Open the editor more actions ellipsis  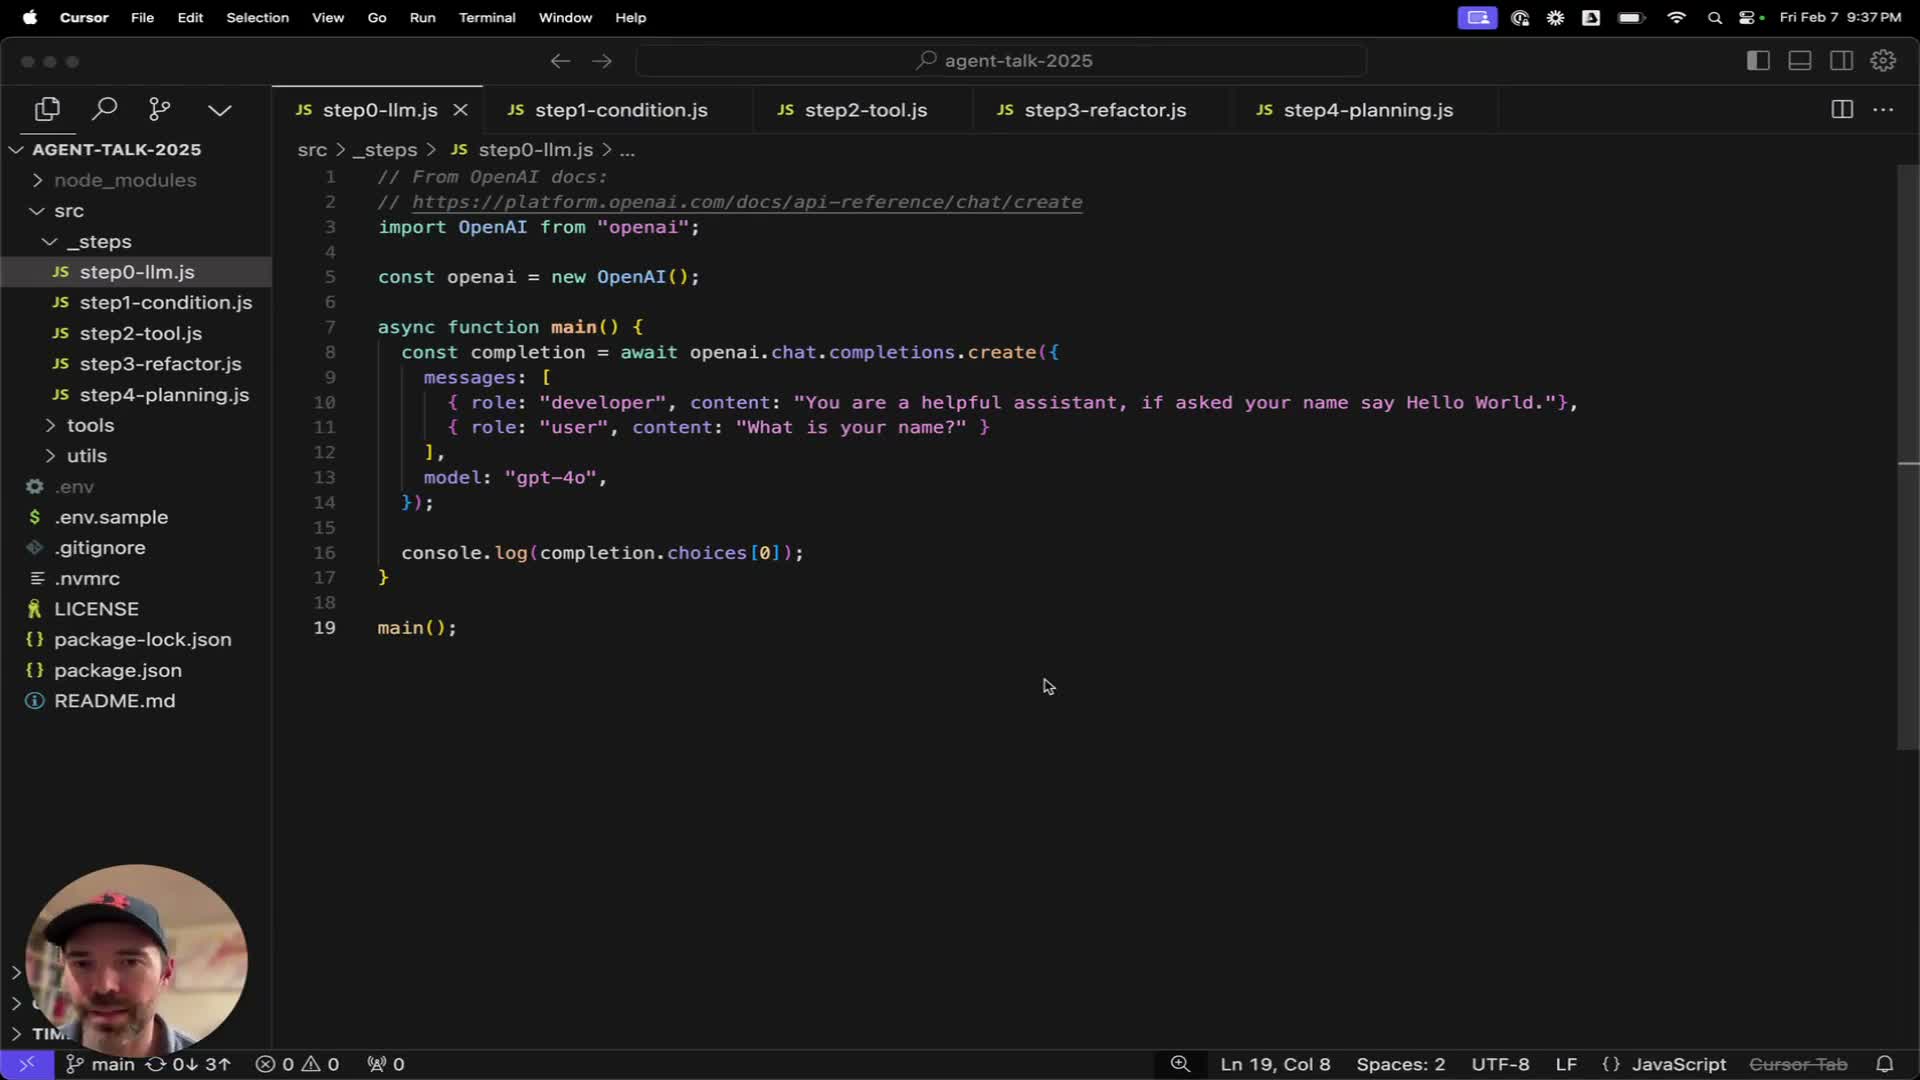[x=1883, y=110]
